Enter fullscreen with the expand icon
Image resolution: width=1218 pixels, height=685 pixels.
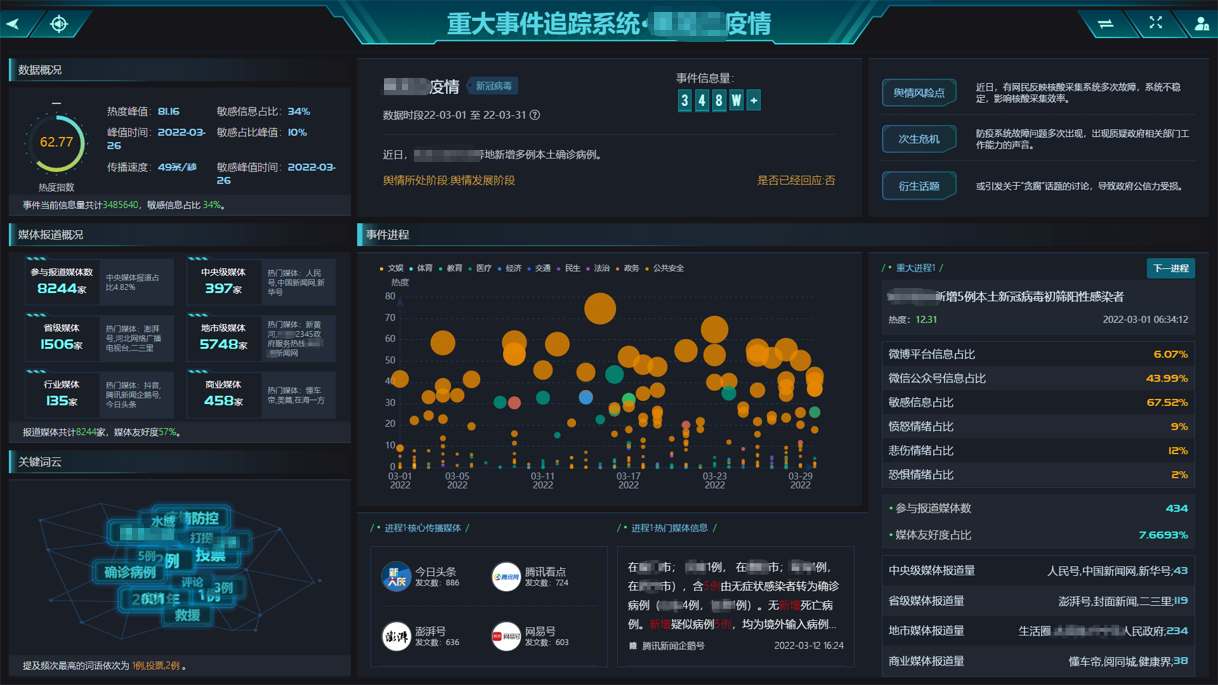[x=1155, y=23]
